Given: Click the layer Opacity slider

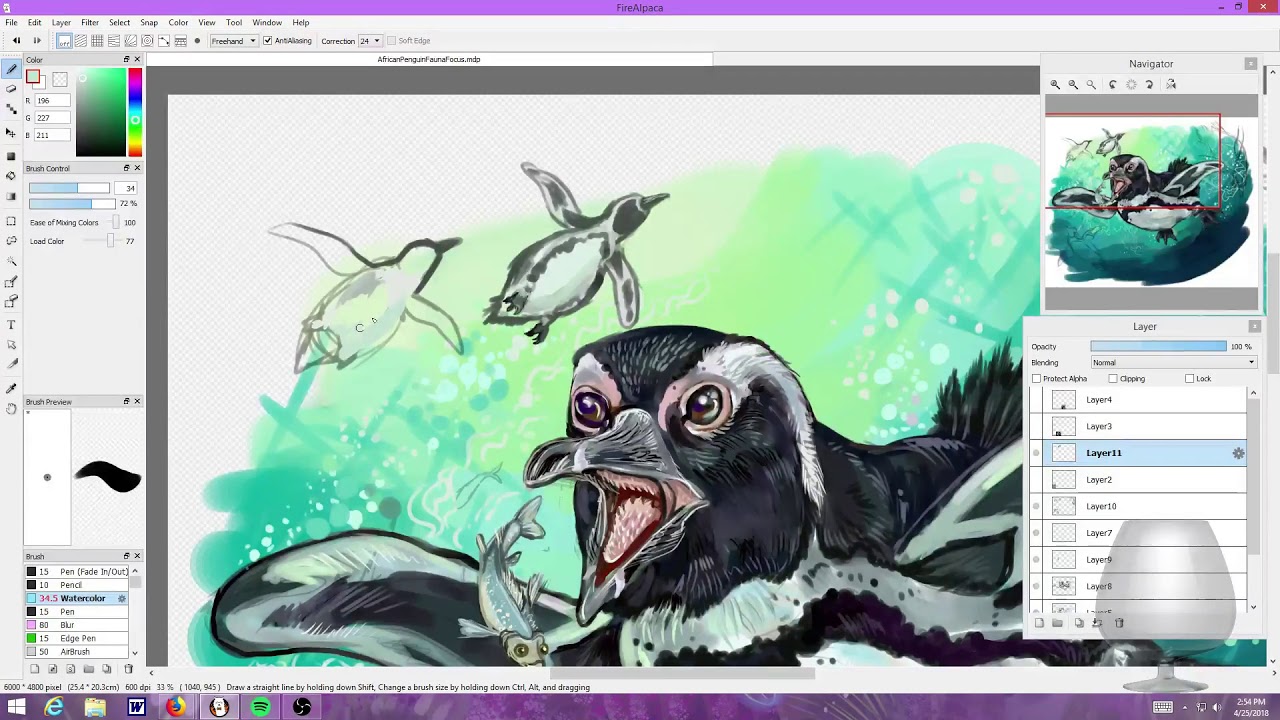Looking at the screenshot, I should tap(1158, 347).
